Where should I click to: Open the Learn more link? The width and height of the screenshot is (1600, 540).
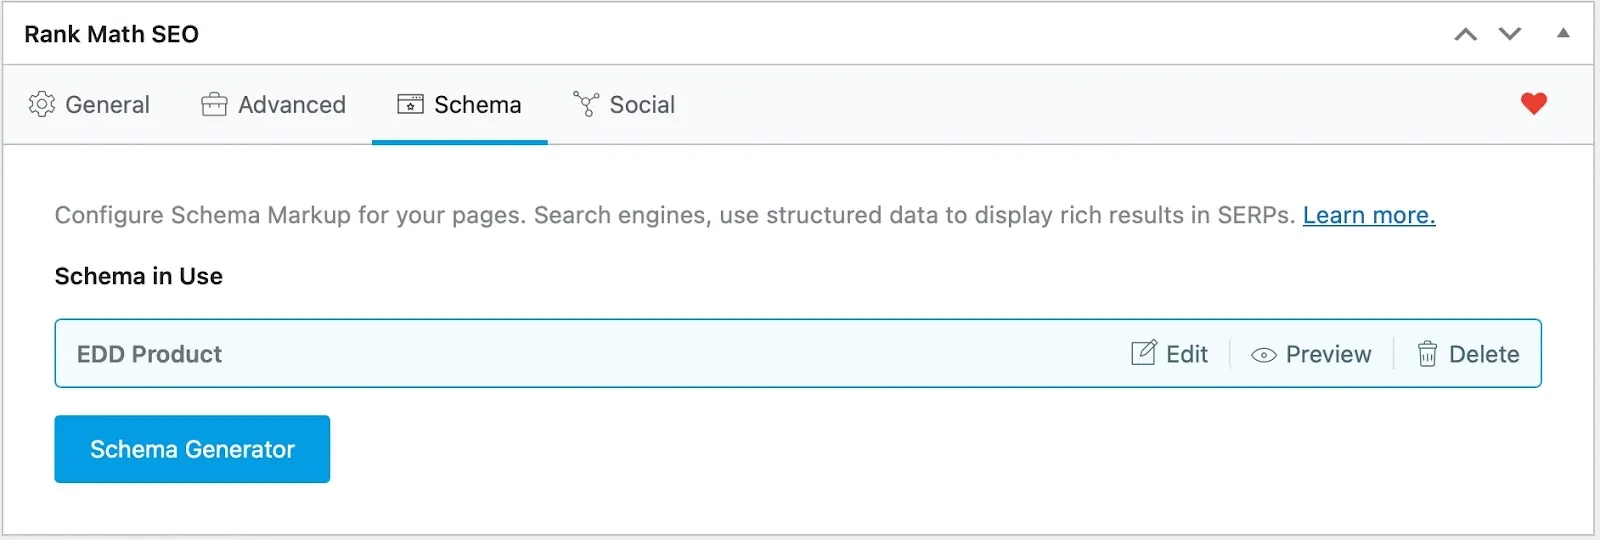click(1369, 215)
